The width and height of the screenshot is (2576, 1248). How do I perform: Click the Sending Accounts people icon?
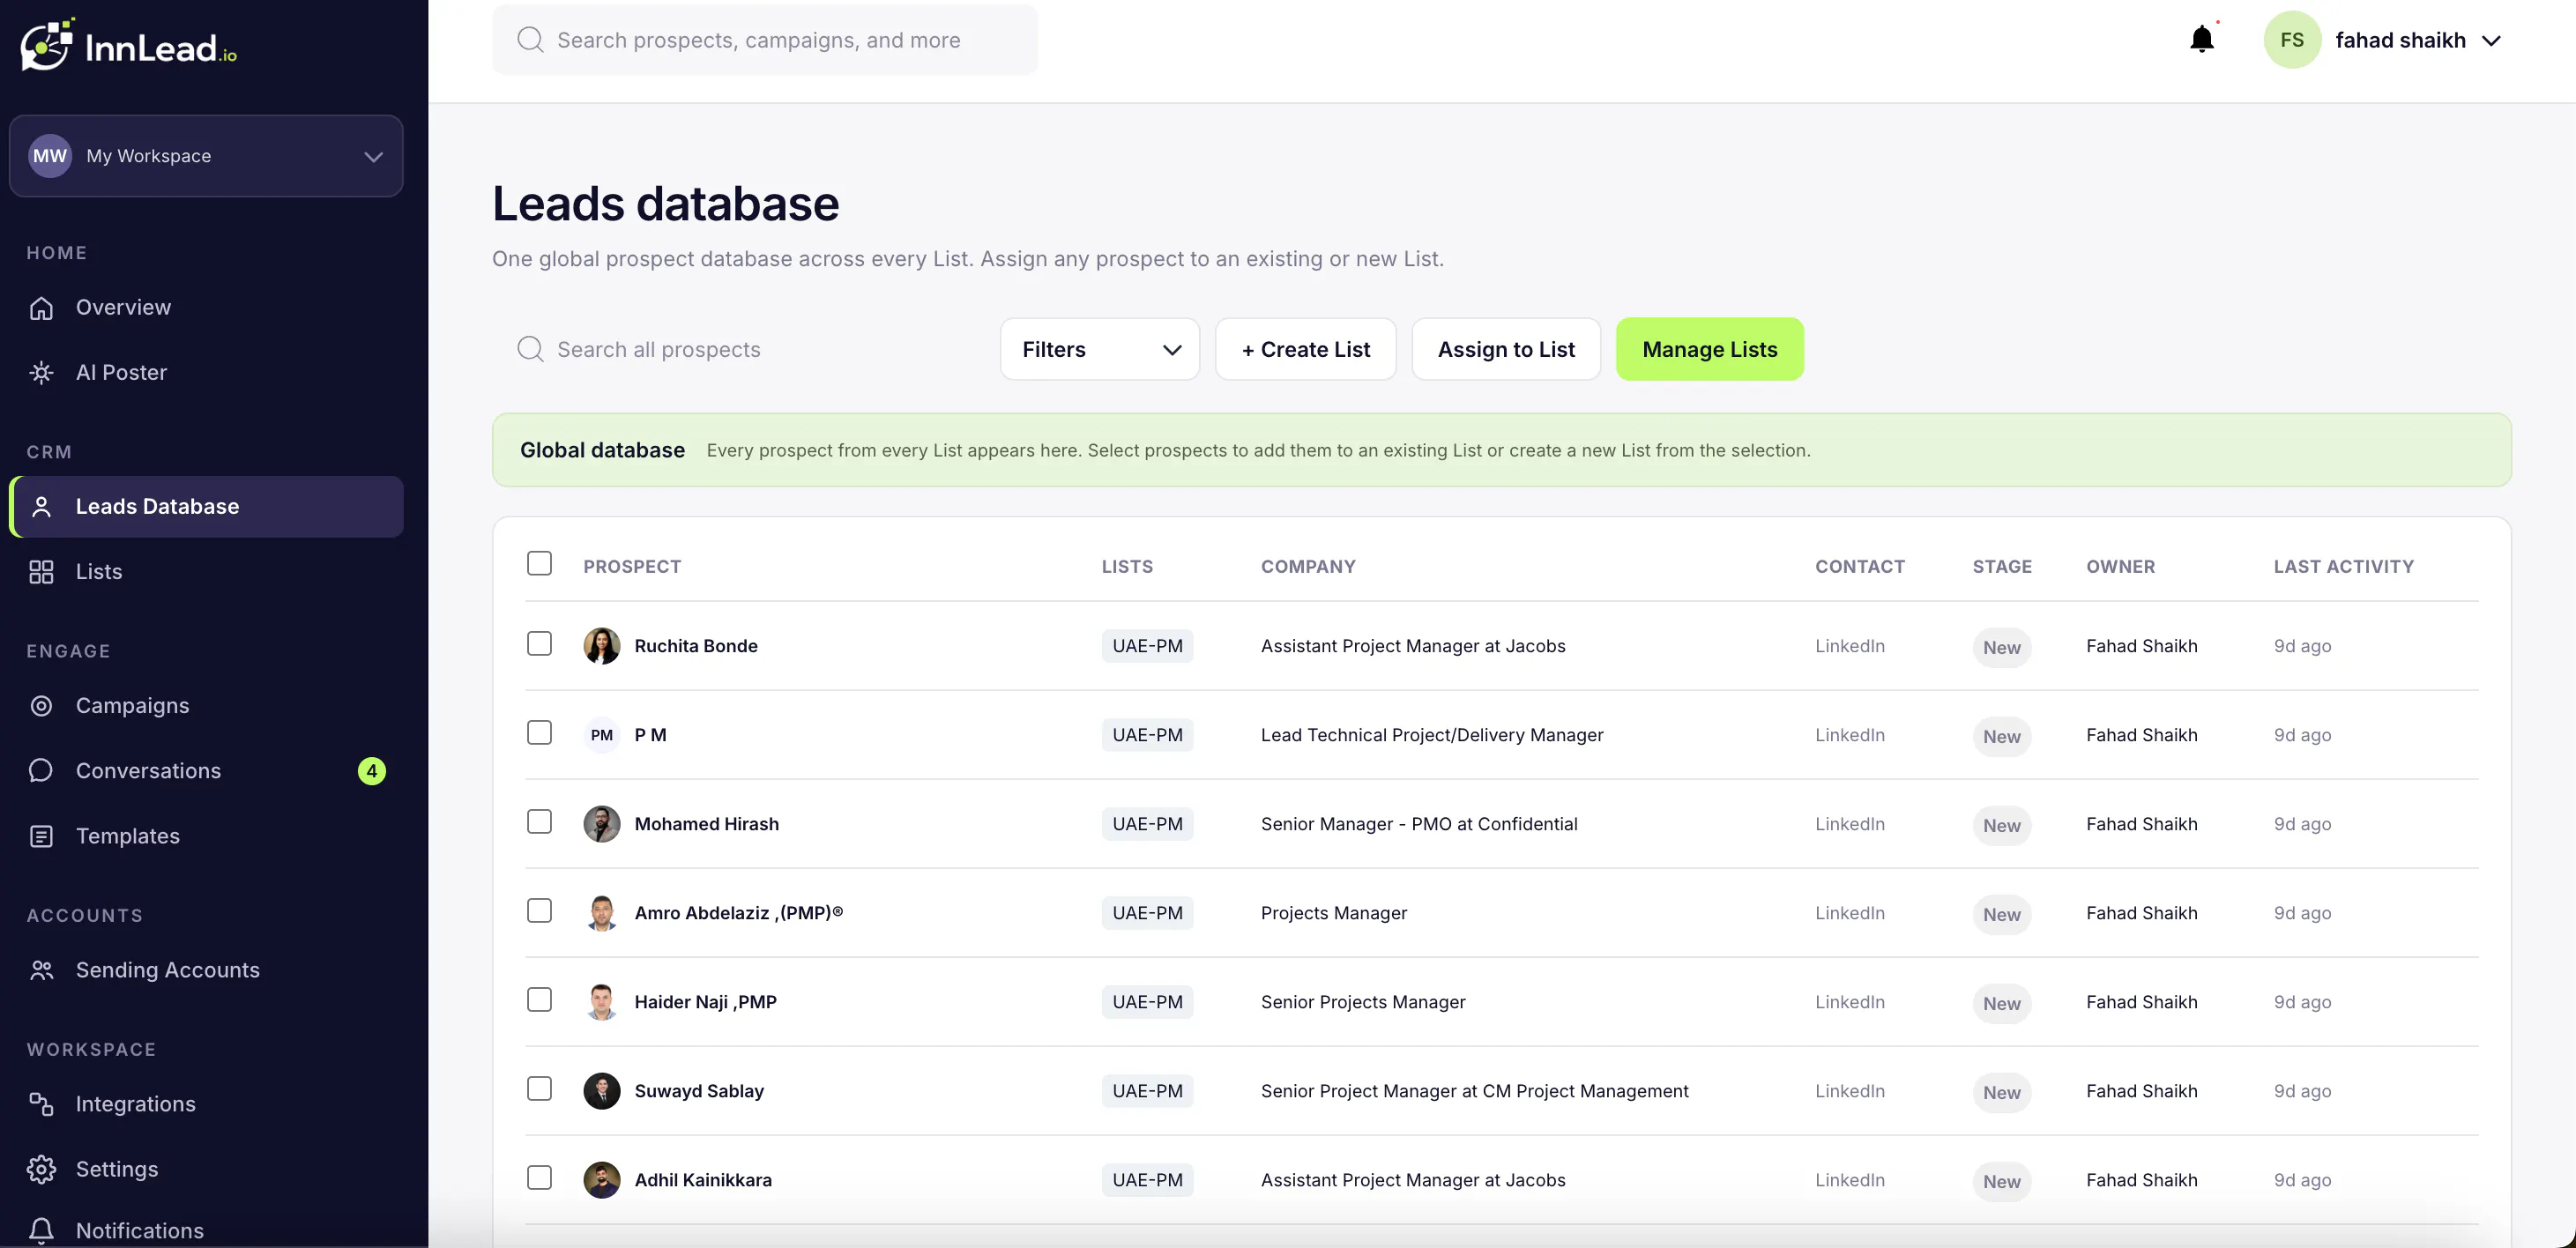click(41, 970)
